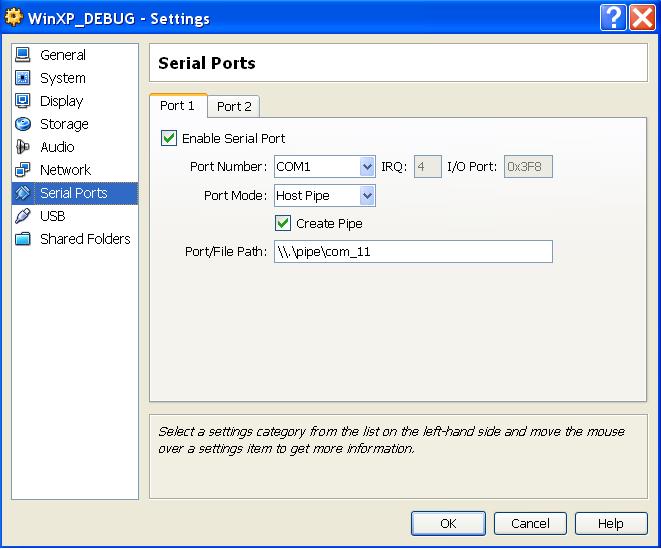Screen dimensions: 661x550
Task: Open the Shared Folders folder icon
Action: click(23, 239)
